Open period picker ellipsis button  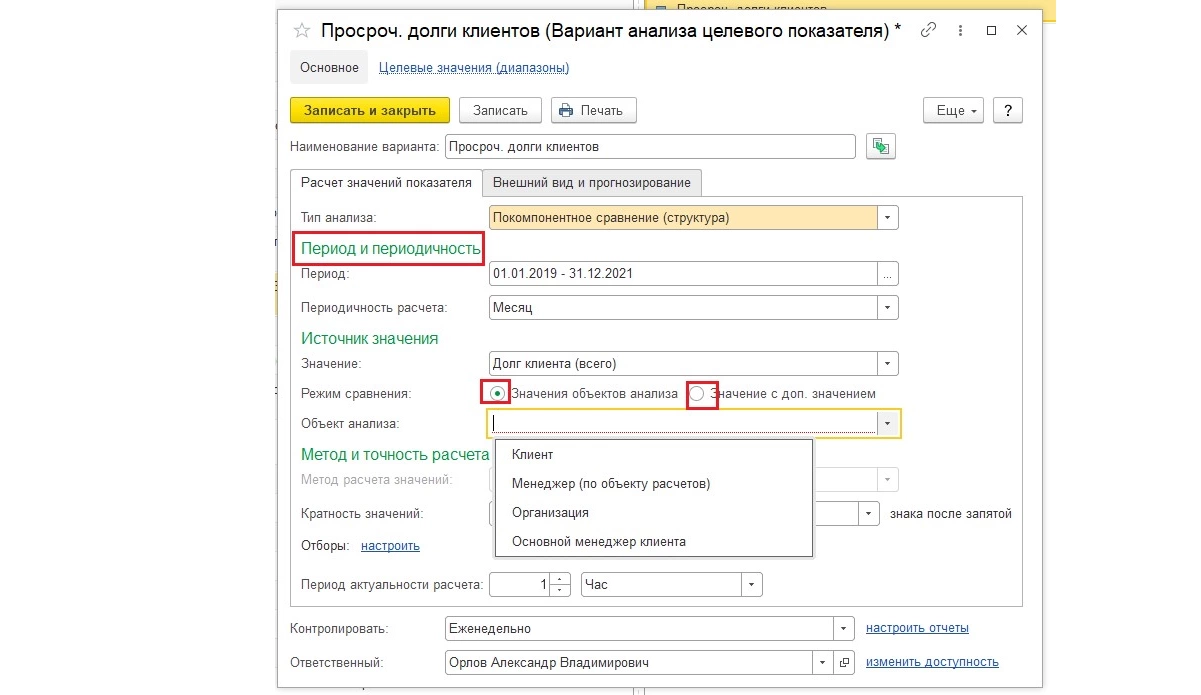pyautogui.click(x=888, y=274)
